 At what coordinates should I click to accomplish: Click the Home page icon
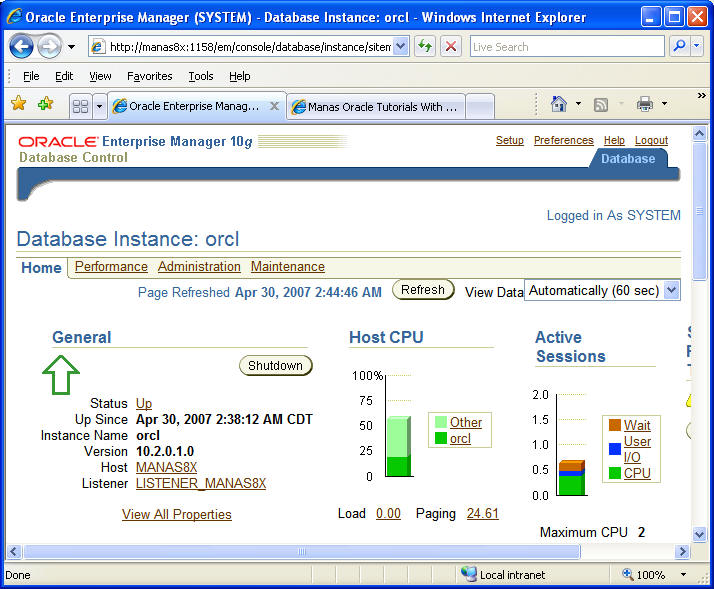pyautogui.click(x=559, y=104)
